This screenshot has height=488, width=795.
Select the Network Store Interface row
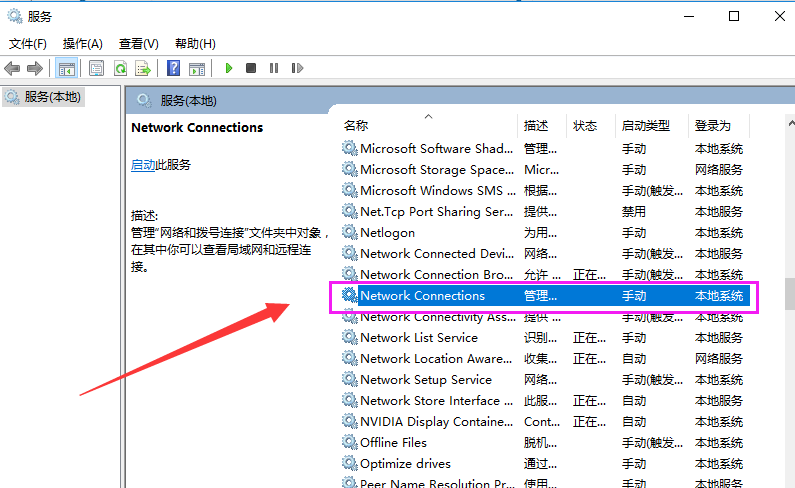(x=545, y=401)
